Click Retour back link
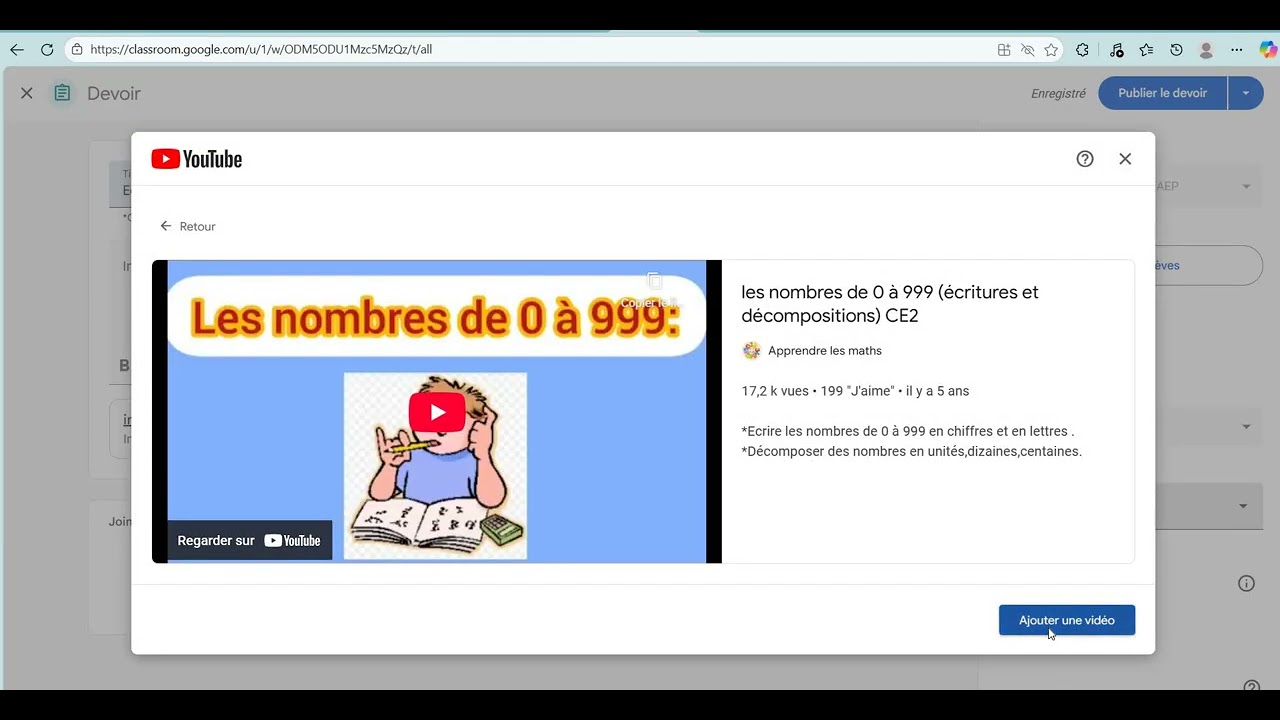The image size is (1280, 720). (x=188, y=227)
